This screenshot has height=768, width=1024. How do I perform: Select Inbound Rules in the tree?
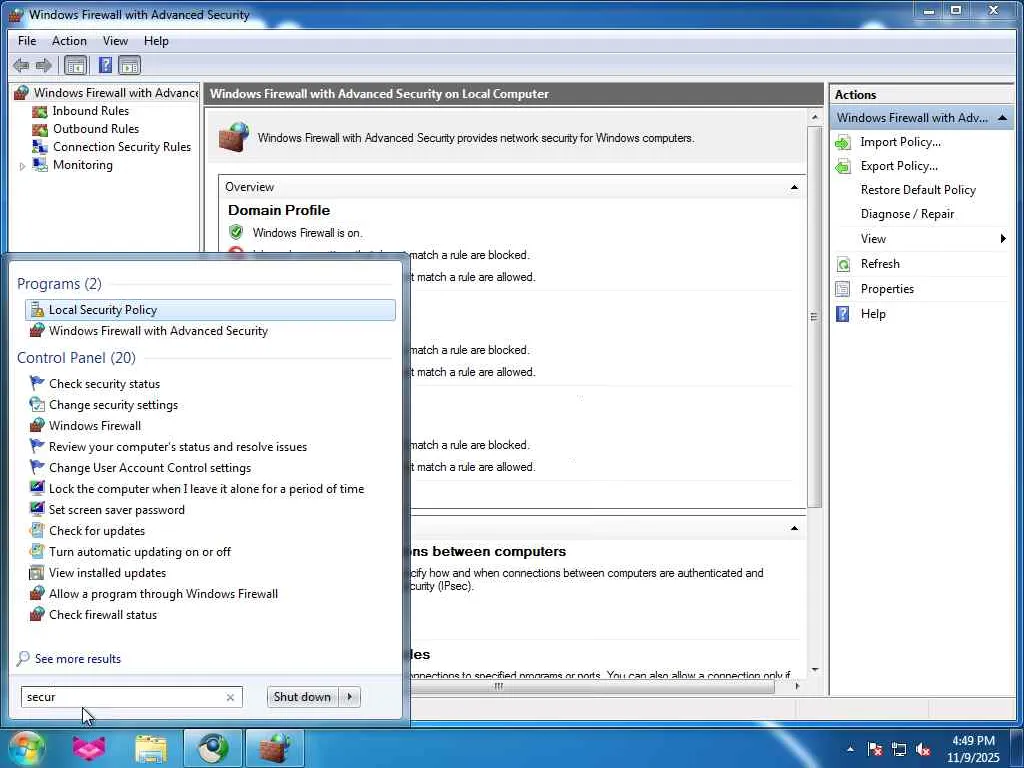point(90,111)
